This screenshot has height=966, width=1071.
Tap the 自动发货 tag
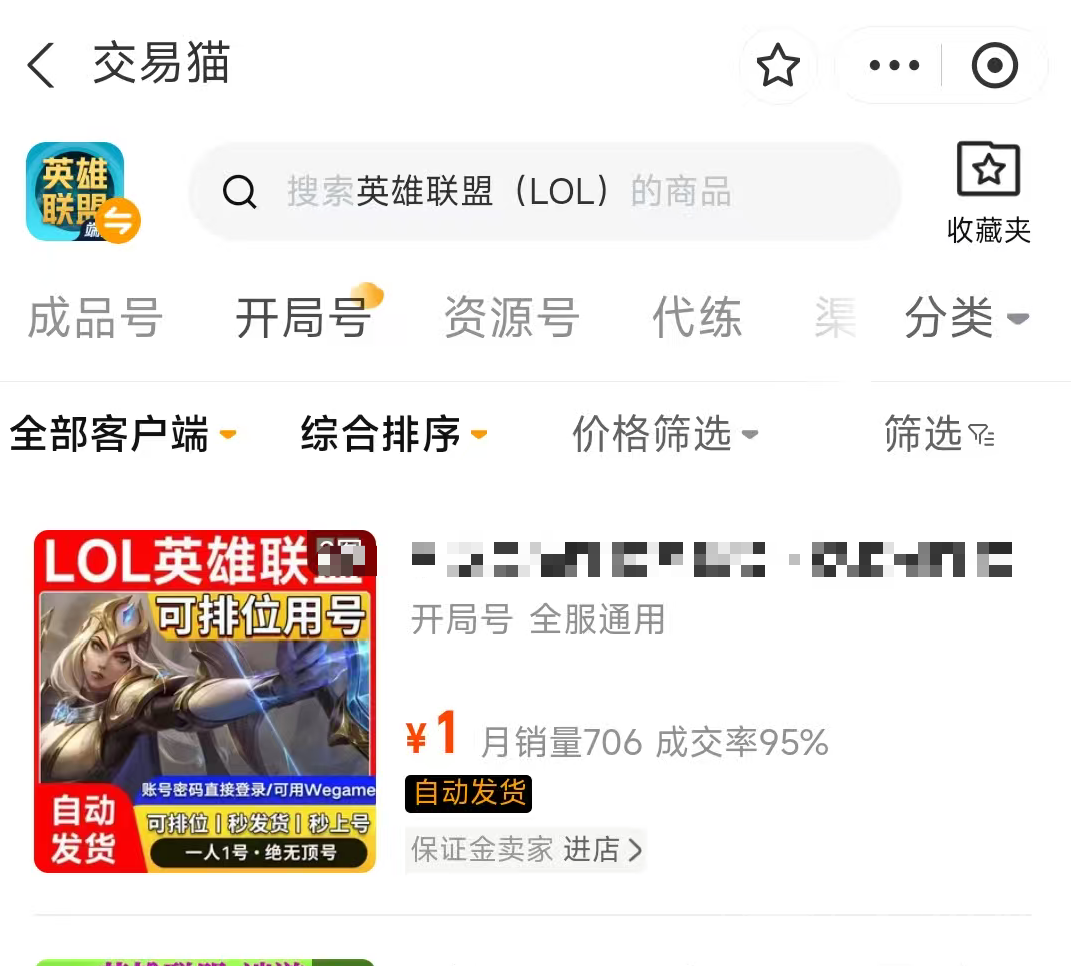coord(469,794)
